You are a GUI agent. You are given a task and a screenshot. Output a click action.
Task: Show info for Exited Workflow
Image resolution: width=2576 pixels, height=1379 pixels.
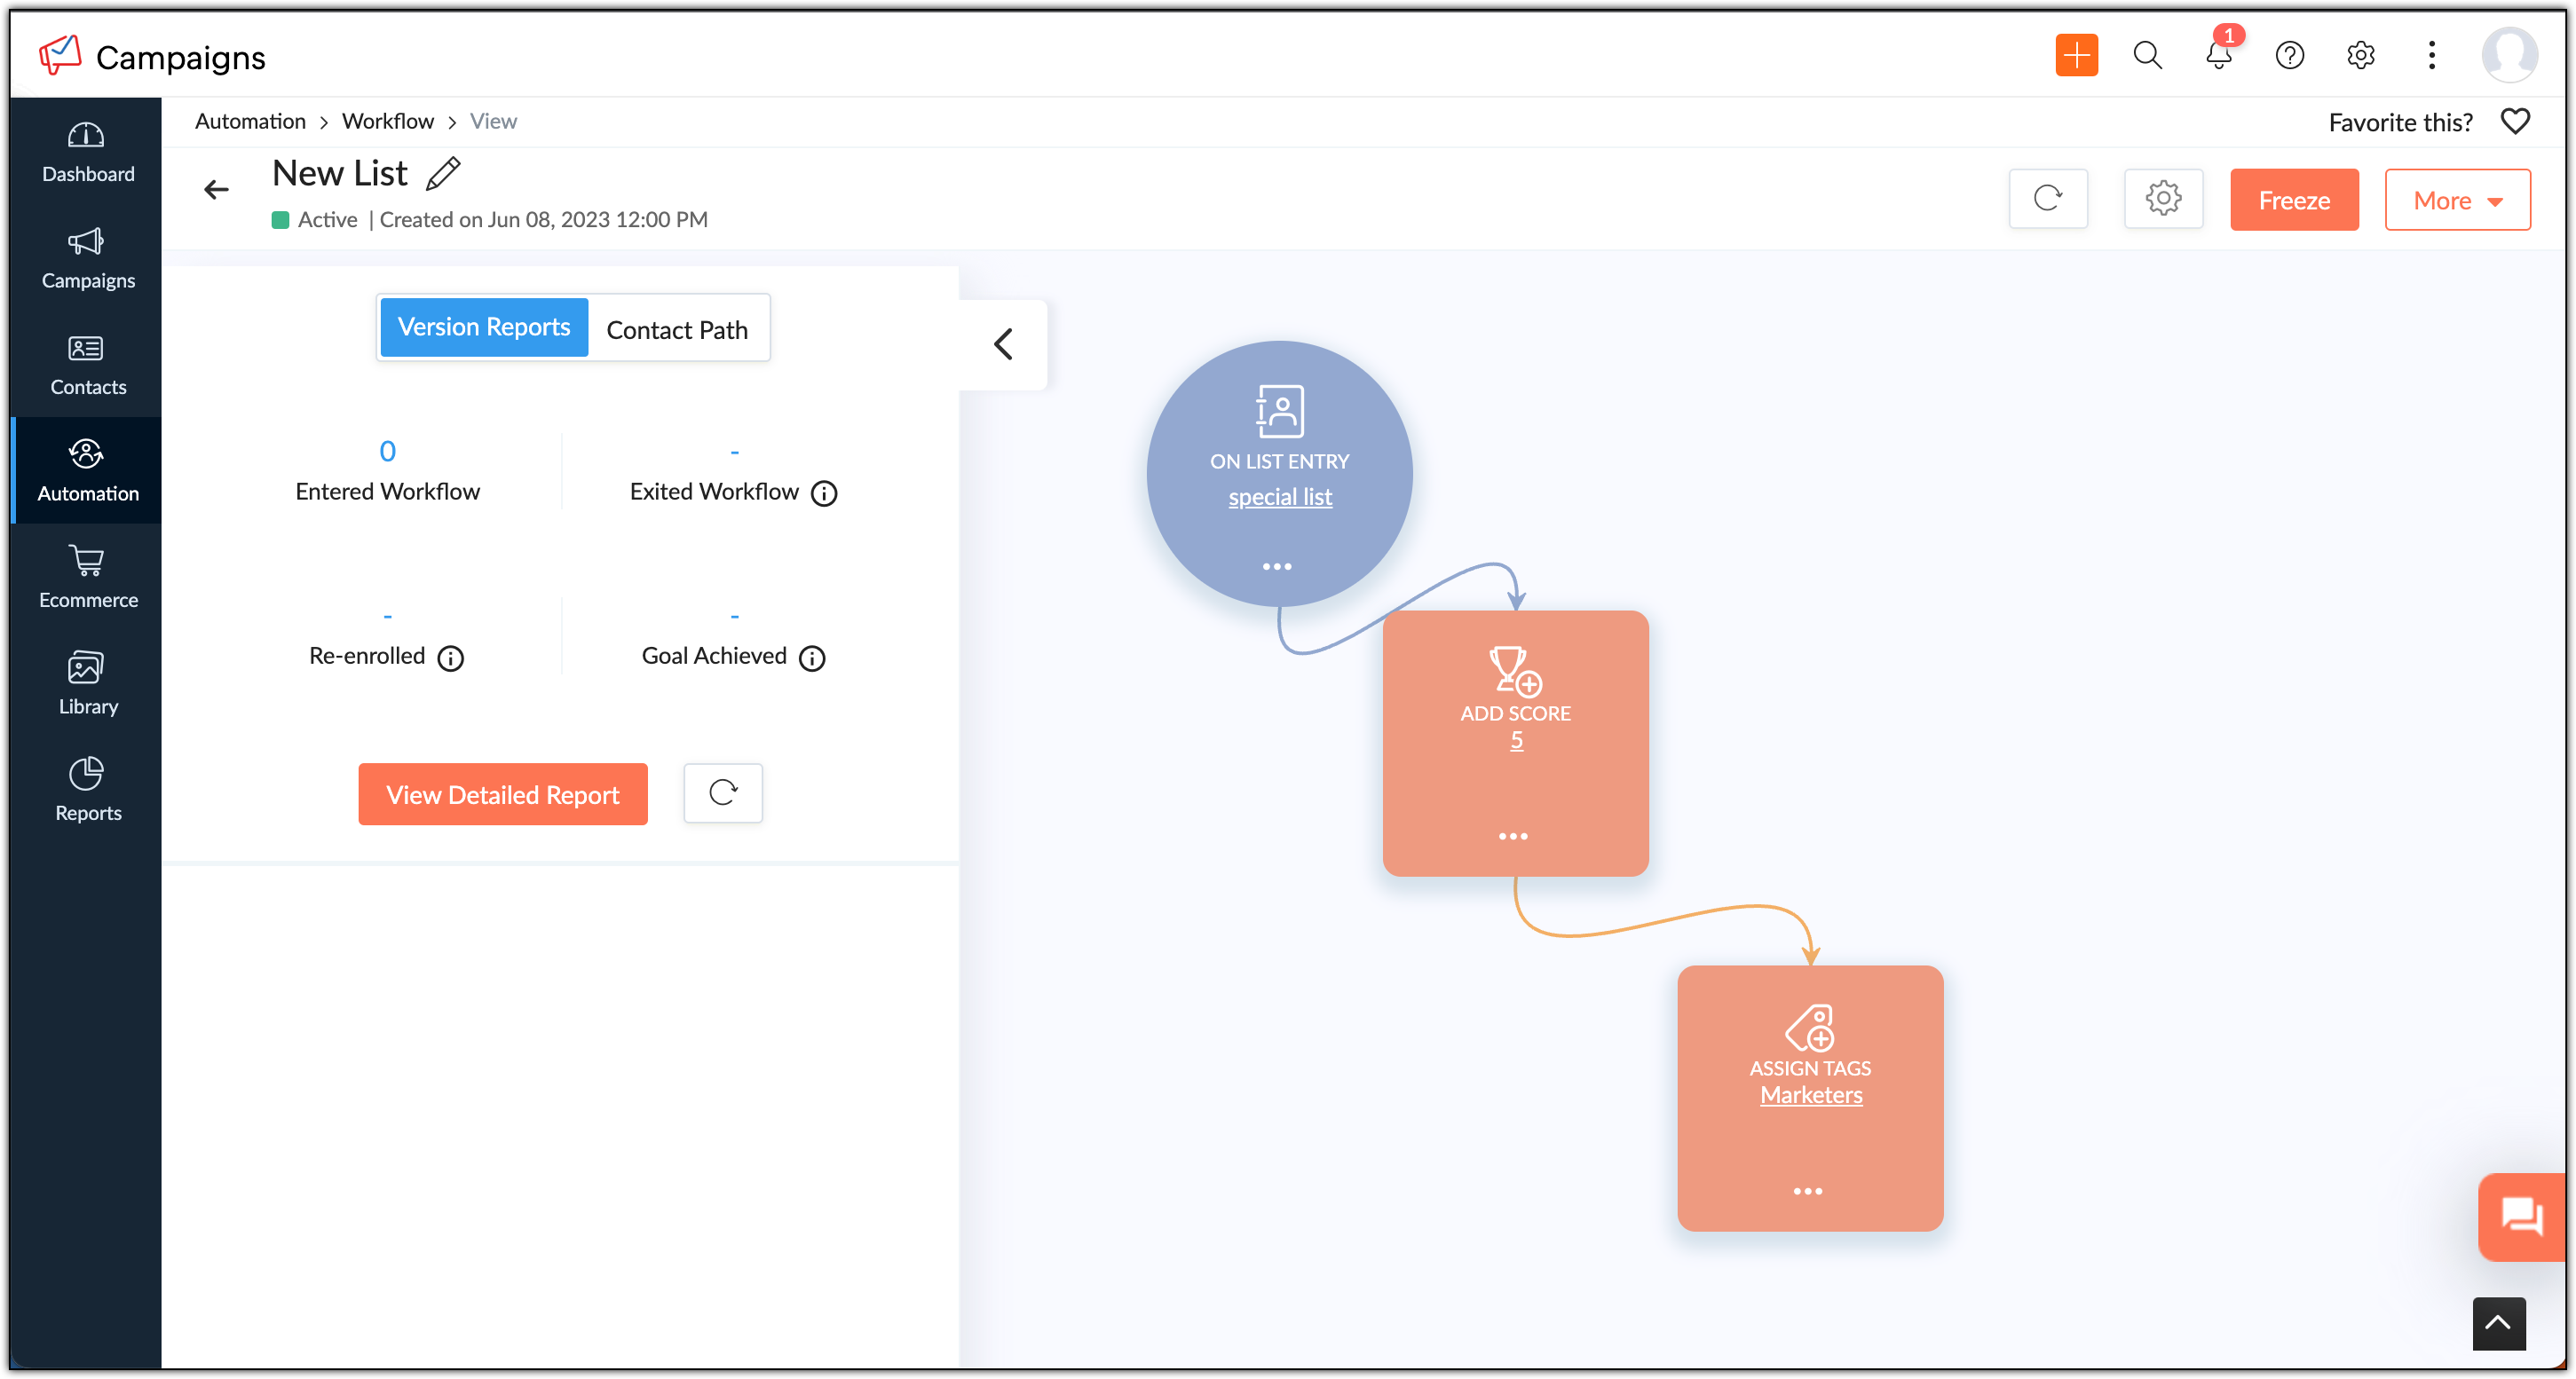[x=824, y=493]
